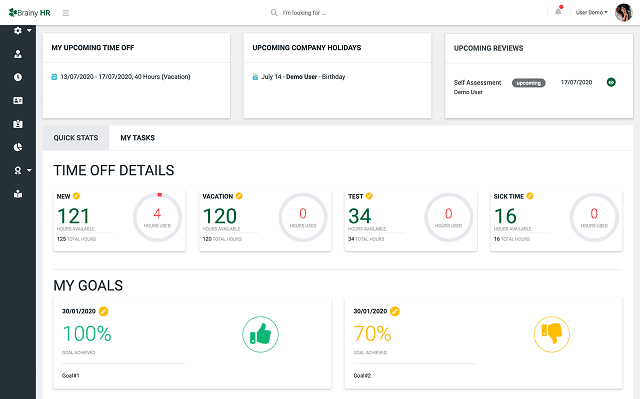This screenshot has width=640, height=399.
Task: Click the 125 total hours text
Action: tap(76, 239)
